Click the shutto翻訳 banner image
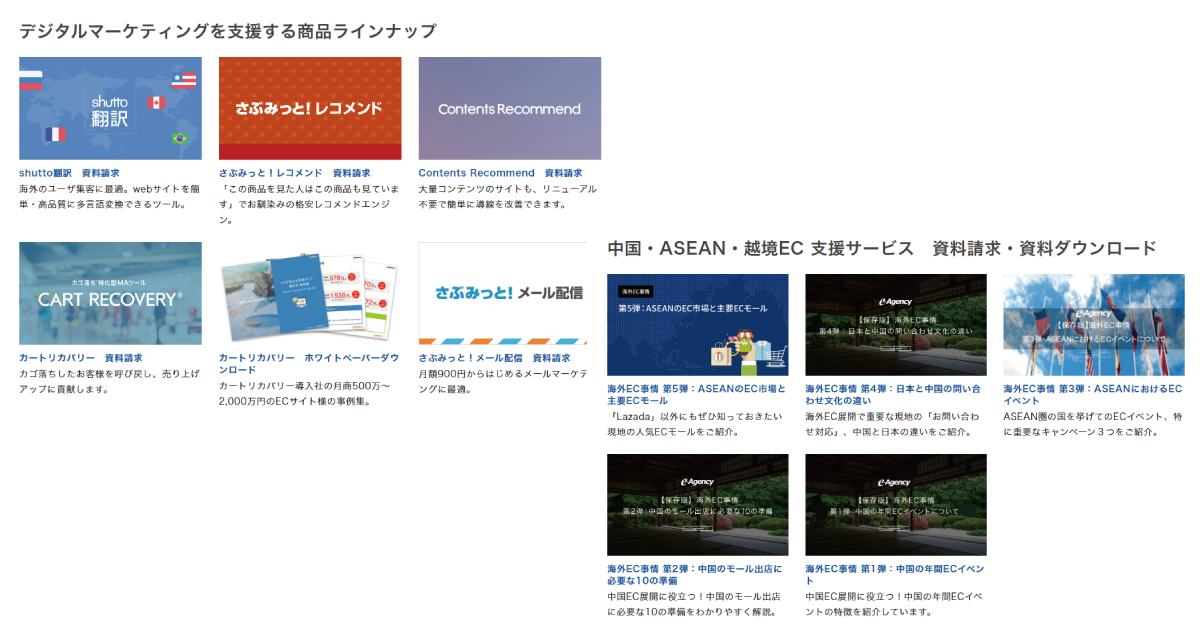Viewport: 1200px width, 630px height. [x=110, y=108]
